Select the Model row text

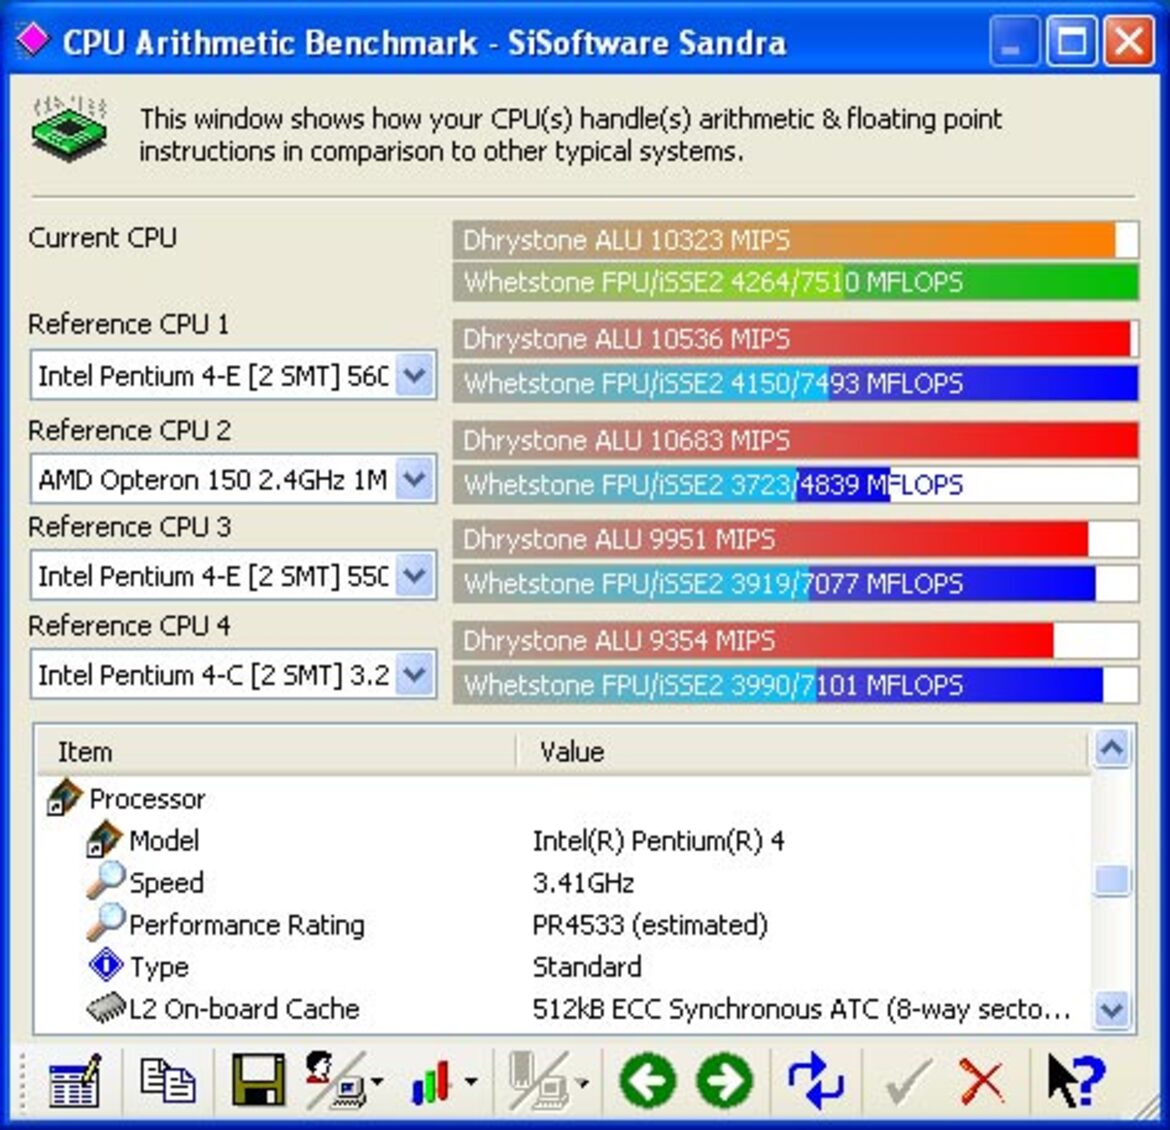pos(164,840)
